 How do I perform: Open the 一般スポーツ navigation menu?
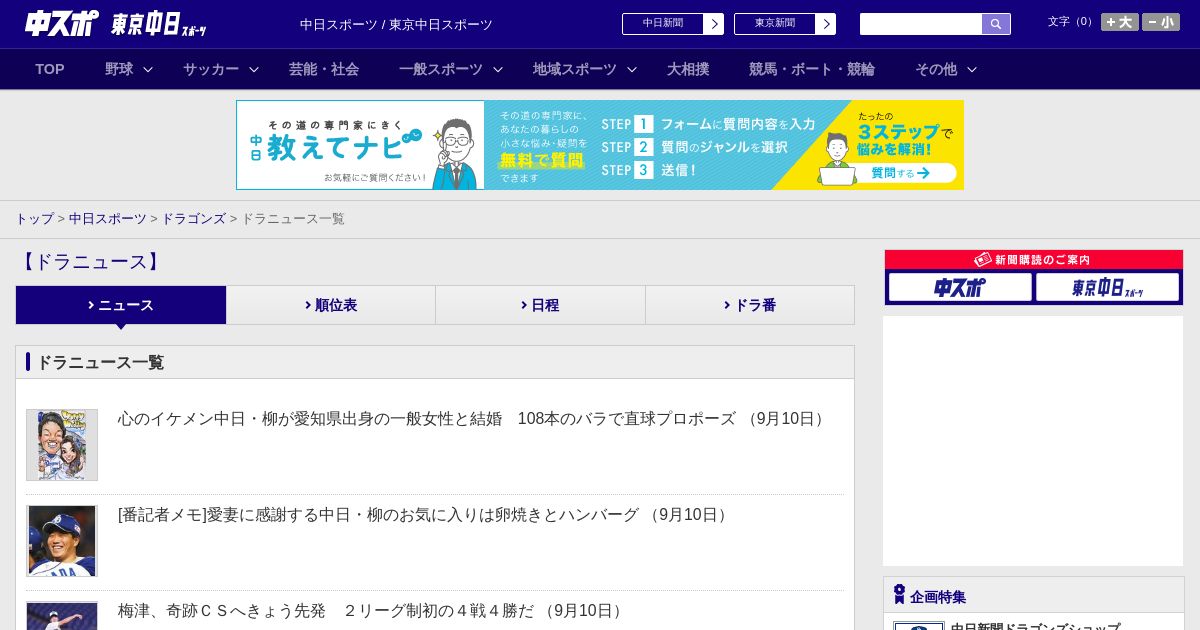pyautogui.click(x=441, y=69)
